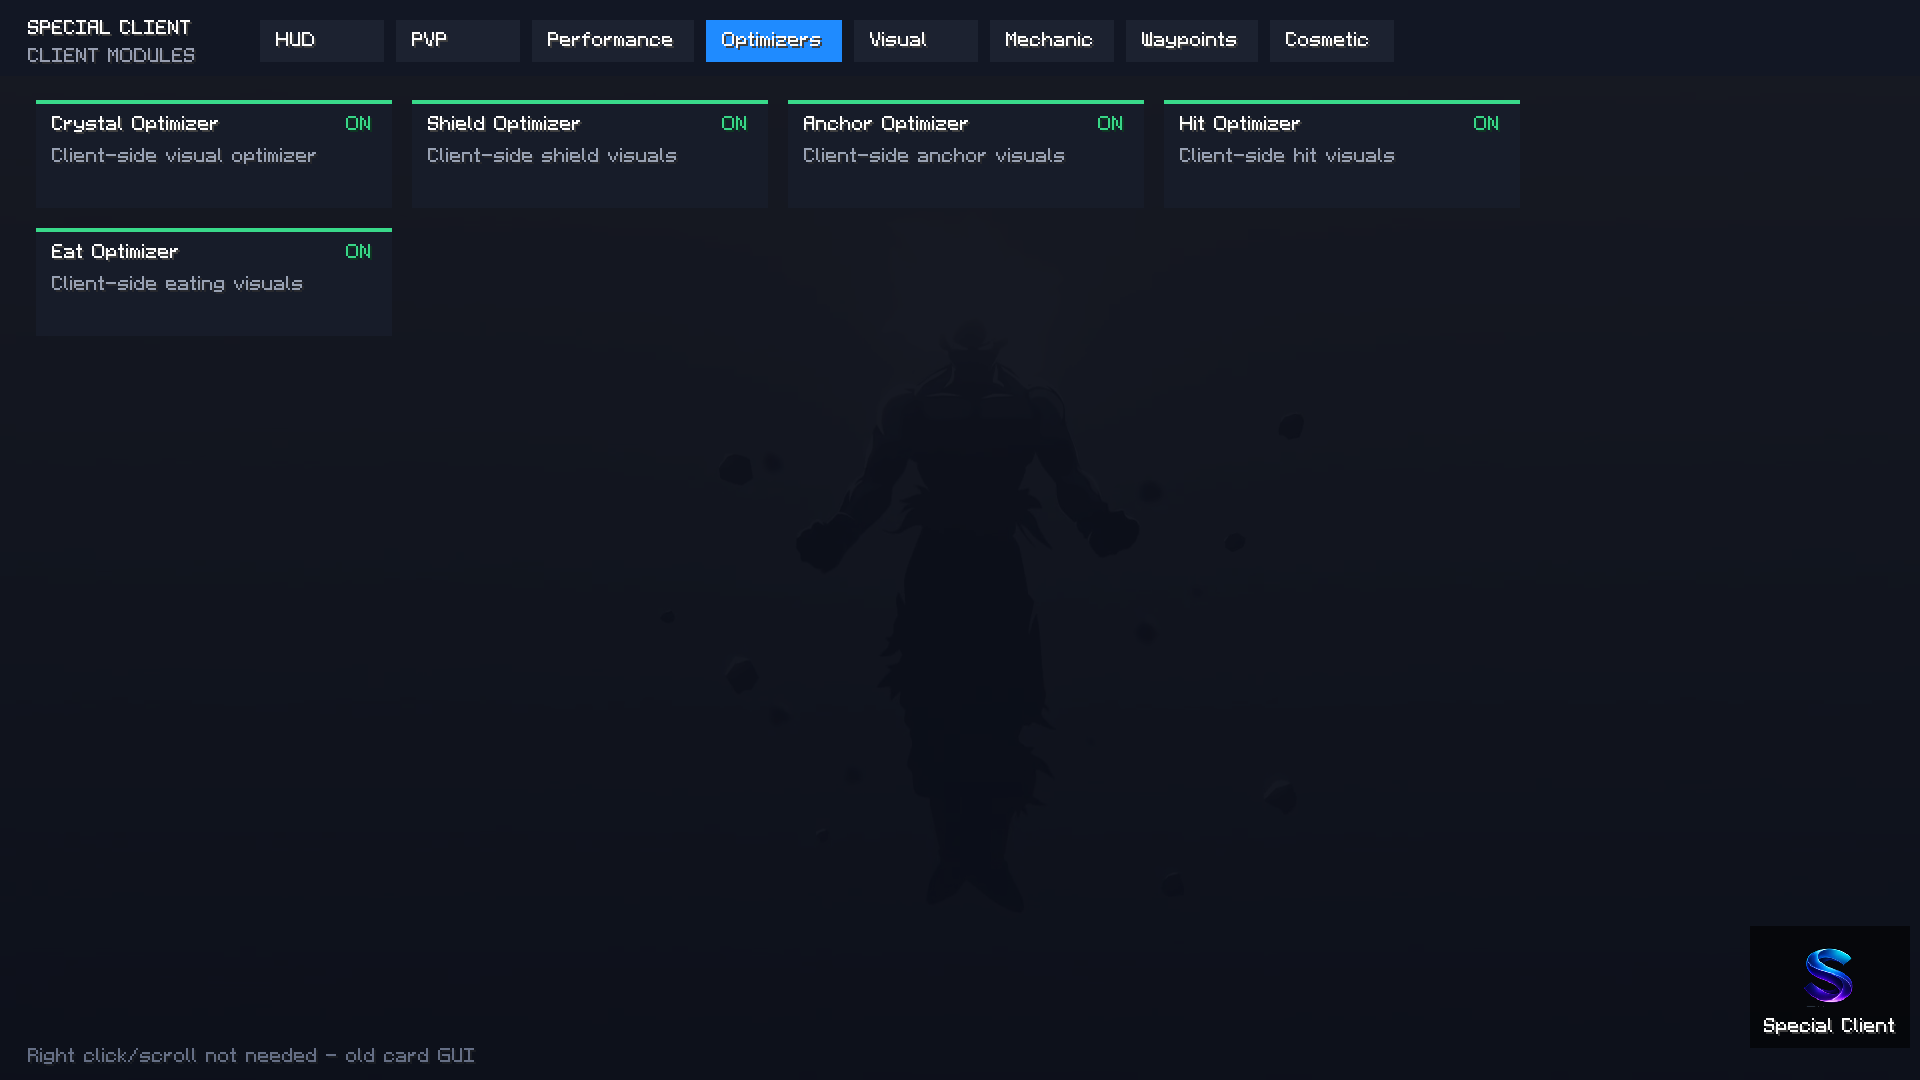Disable Shield Optimizer via ON label
Viewport: 1920px width, 1080px height.
coord(734,124)
